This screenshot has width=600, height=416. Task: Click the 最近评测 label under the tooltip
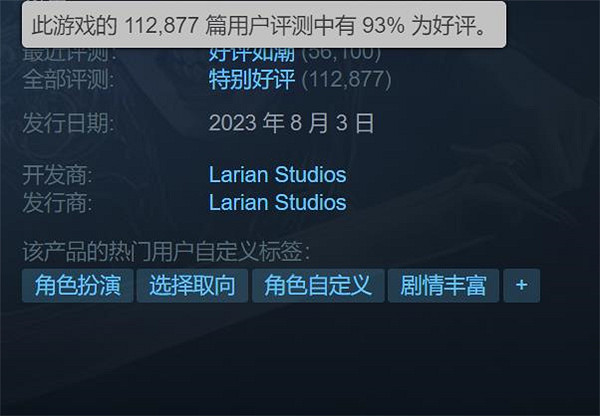pos(70,55)
